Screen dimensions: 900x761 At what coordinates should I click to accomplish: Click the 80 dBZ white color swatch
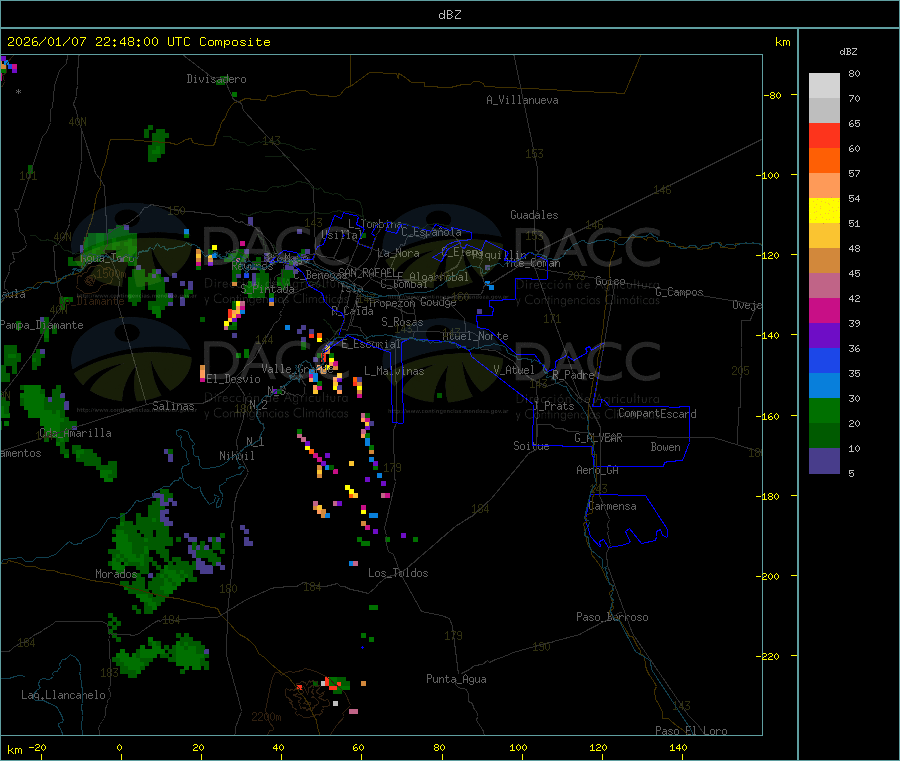(x=824, y=86)
